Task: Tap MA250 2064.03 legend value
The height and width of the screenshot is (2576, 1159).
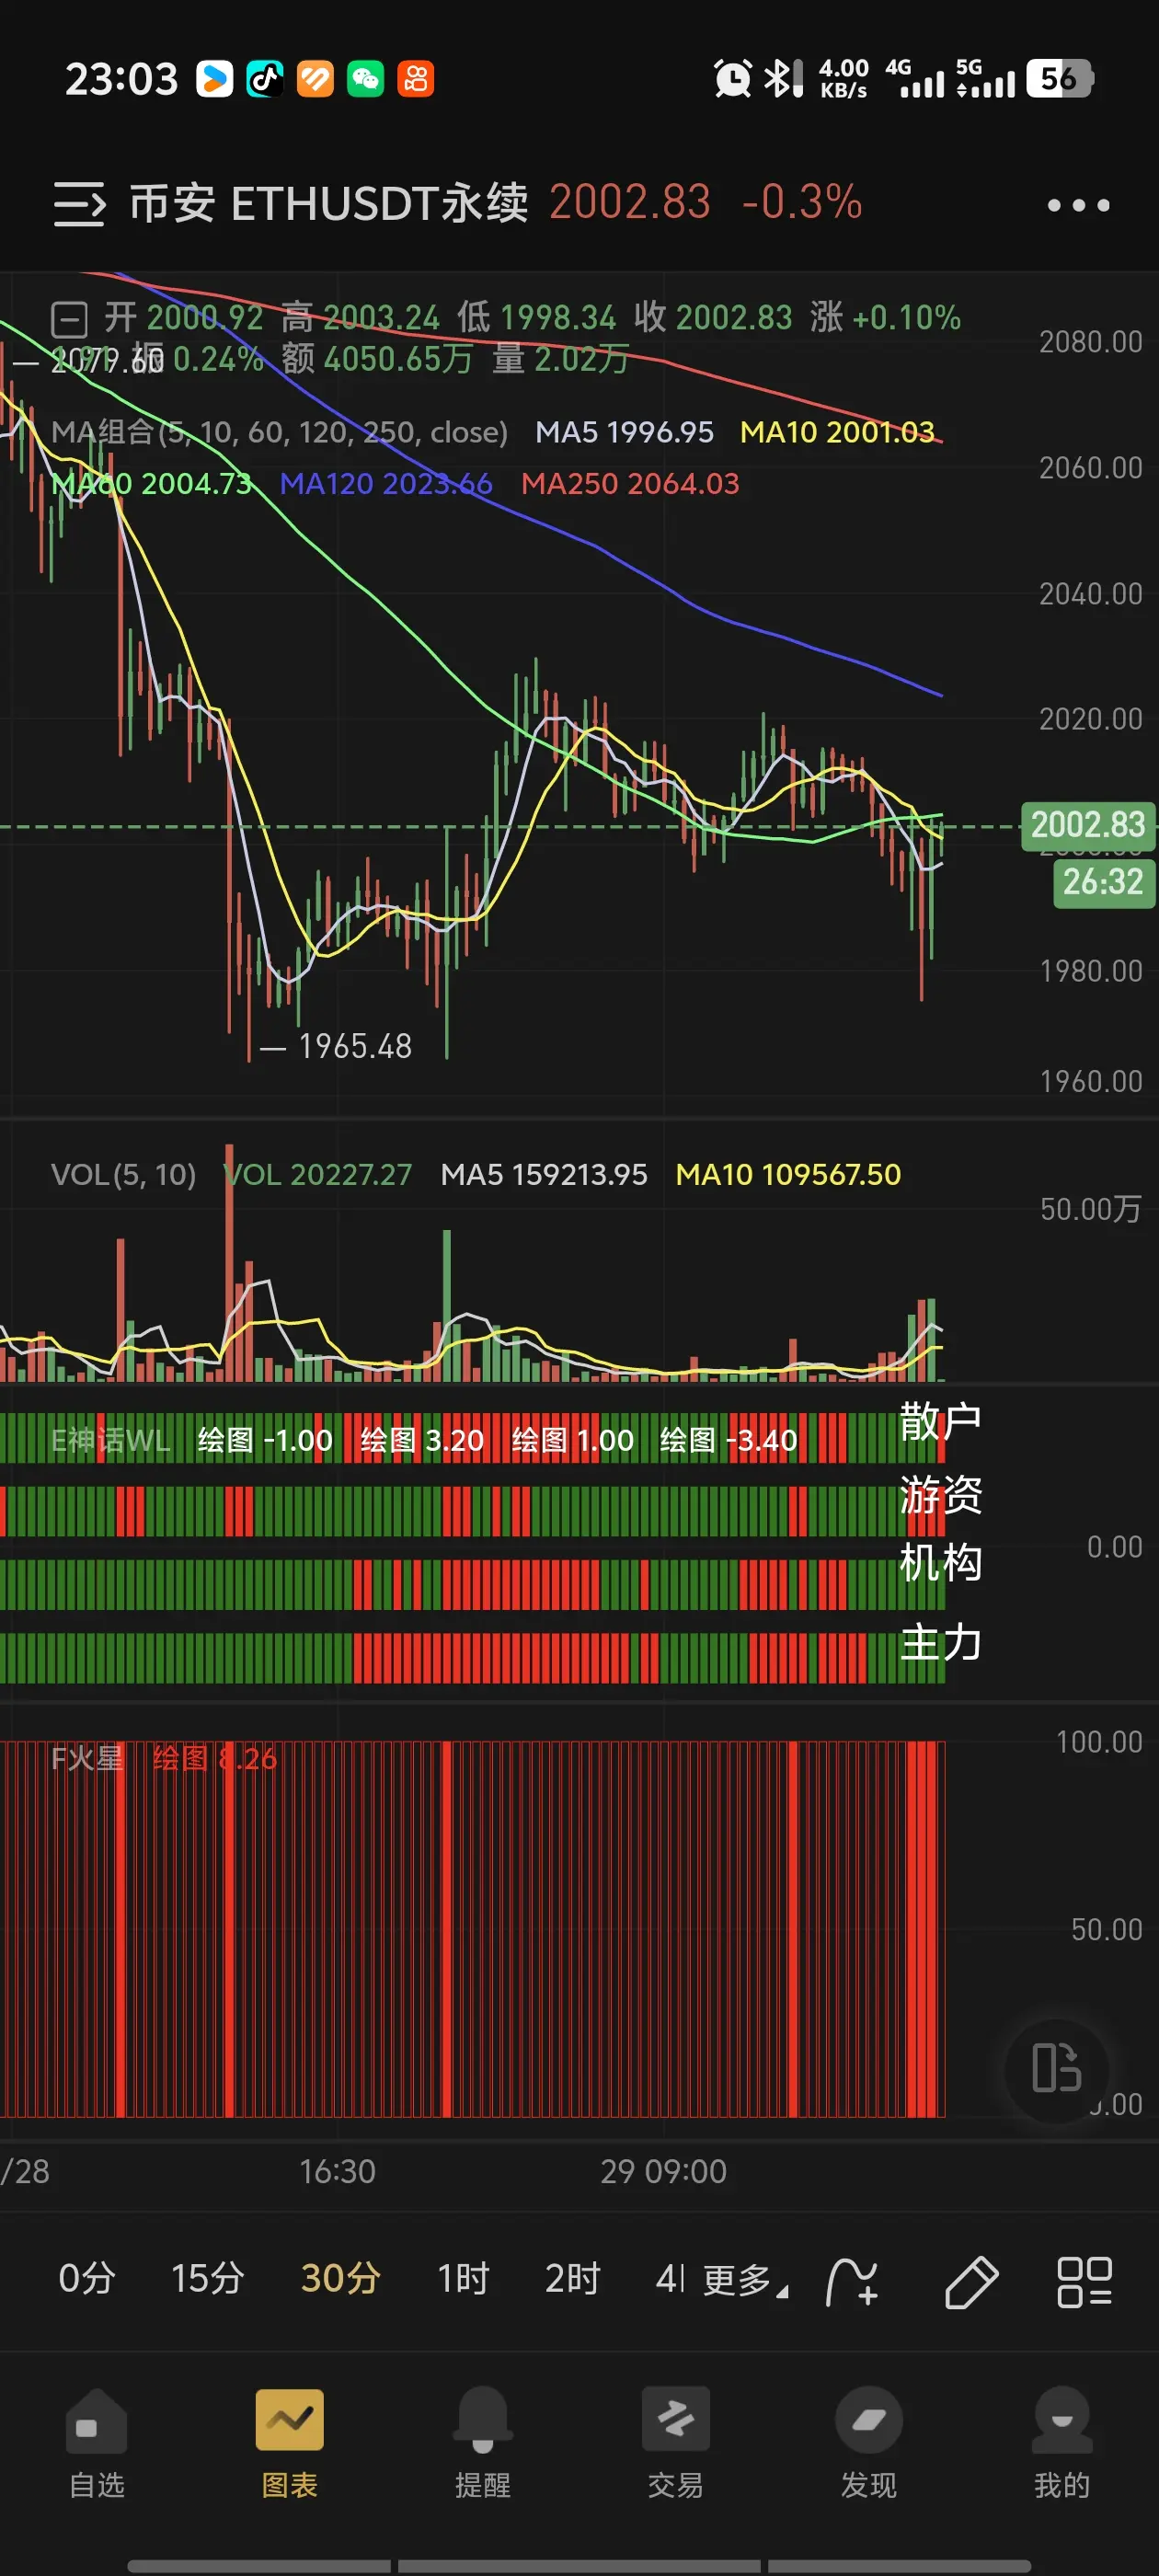Action: coord(630,484)
